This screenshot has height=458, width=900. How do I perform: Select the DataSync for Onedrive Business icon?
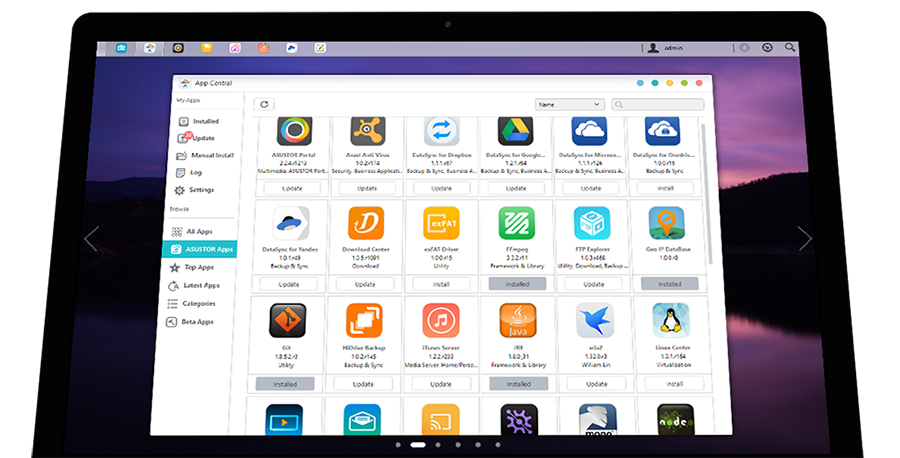click(662, 131)
